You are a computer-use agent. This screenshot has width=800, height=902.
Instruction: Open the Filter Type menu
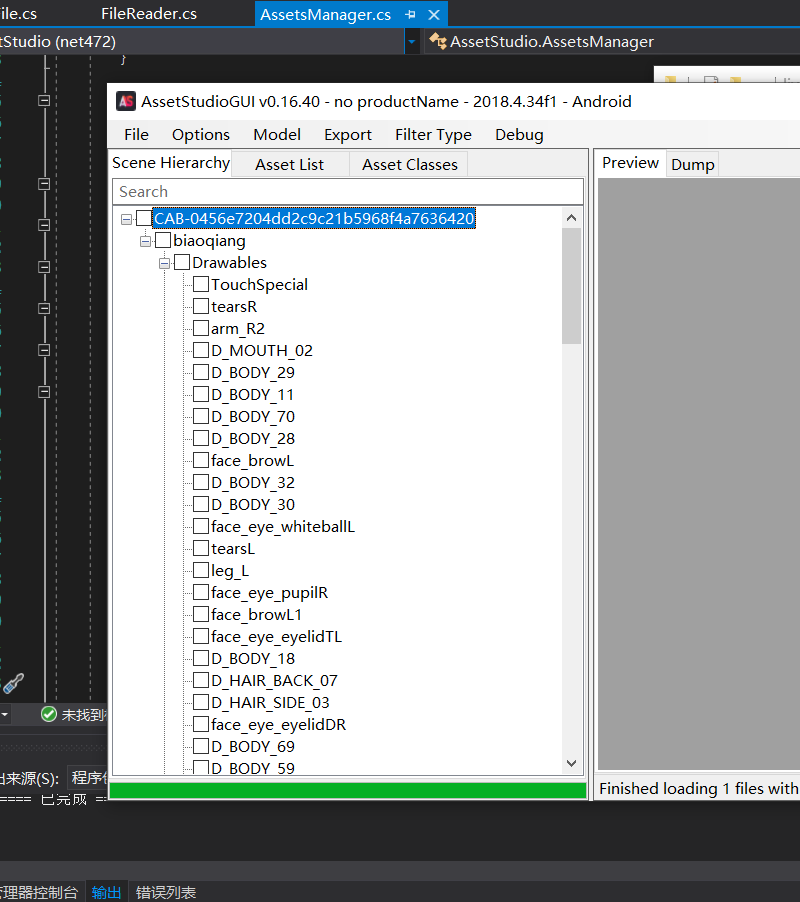(x=433, y=135)
